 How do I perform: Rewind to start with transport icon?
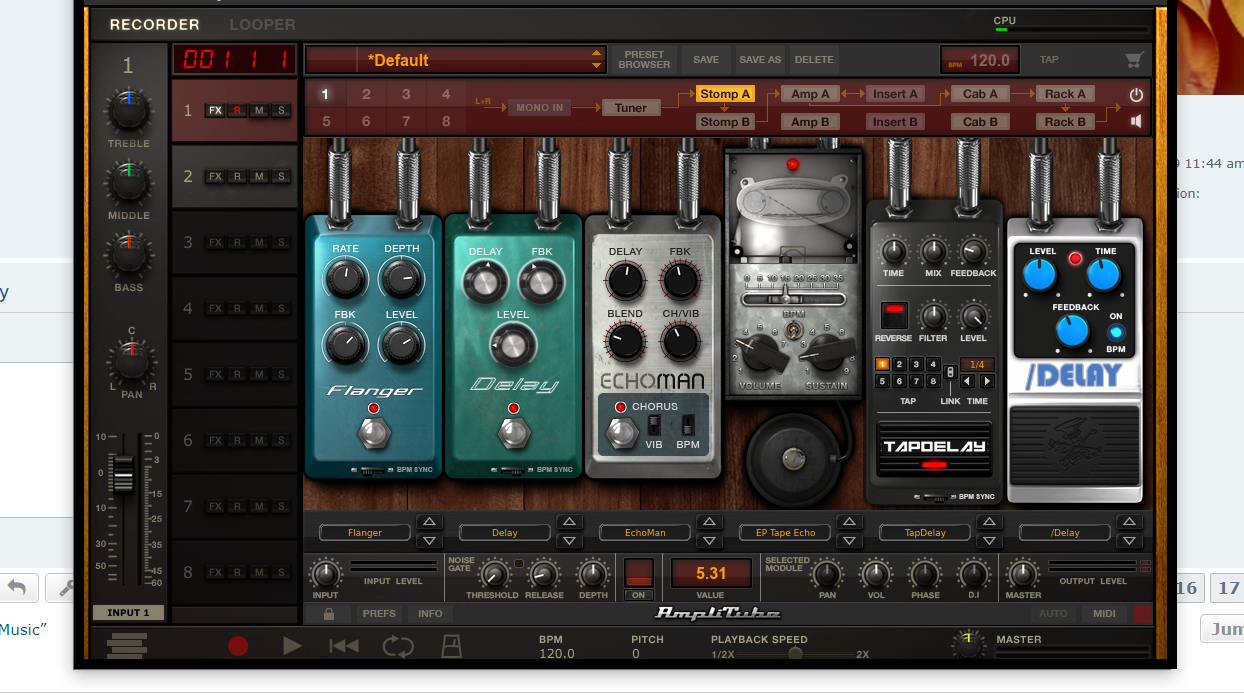(x=344, y=646)
